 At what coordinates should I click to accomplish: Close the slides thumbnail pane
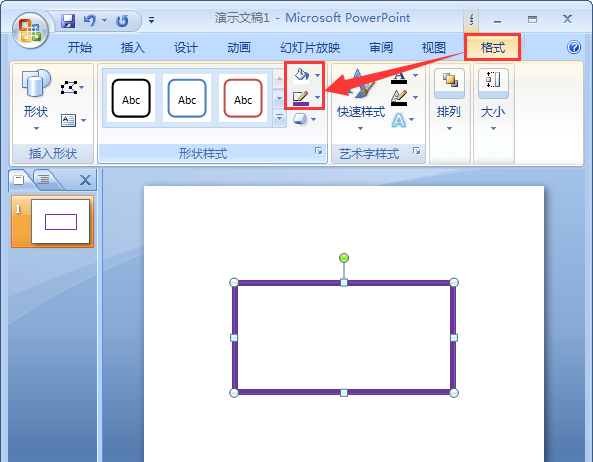click(85, 180)
